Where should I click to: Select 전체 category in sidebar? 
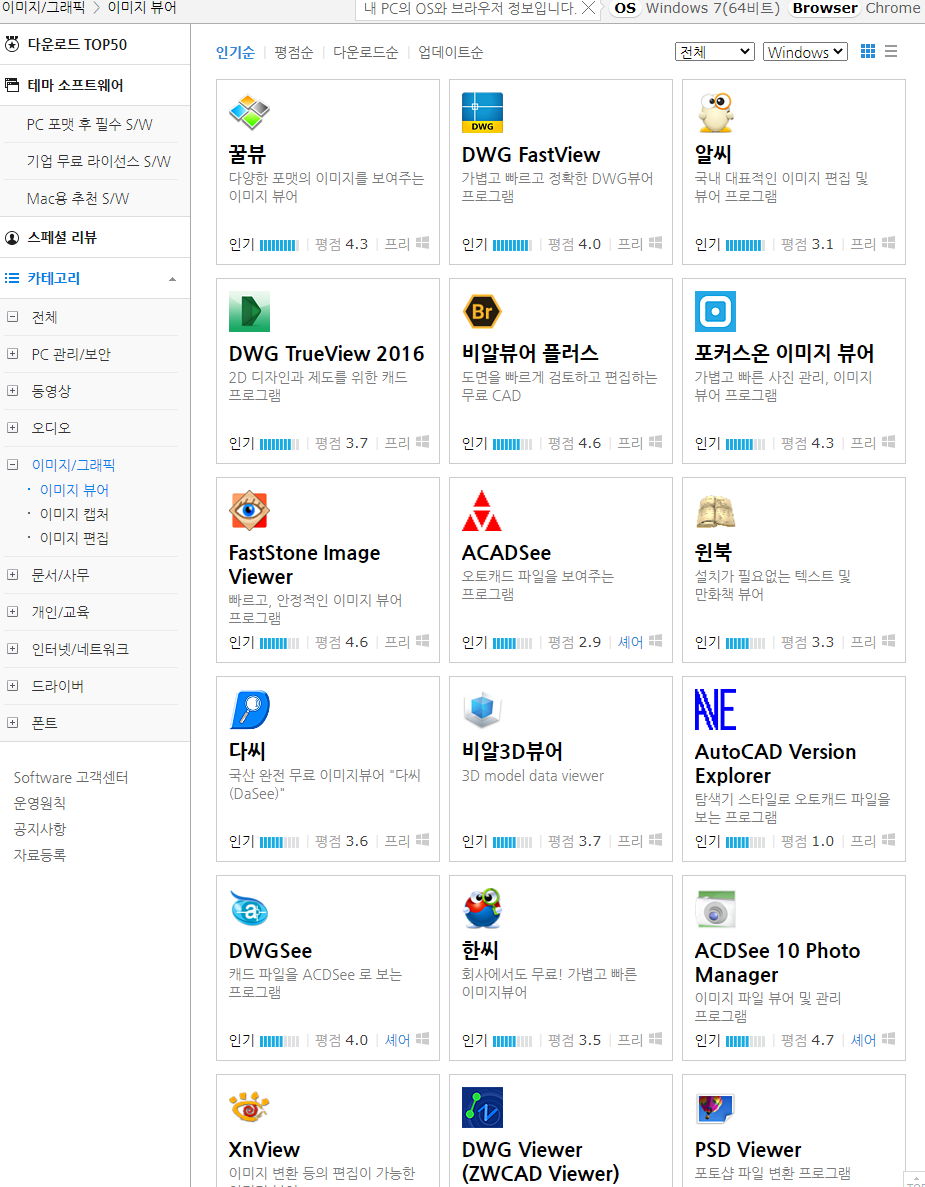pos(44,317)
